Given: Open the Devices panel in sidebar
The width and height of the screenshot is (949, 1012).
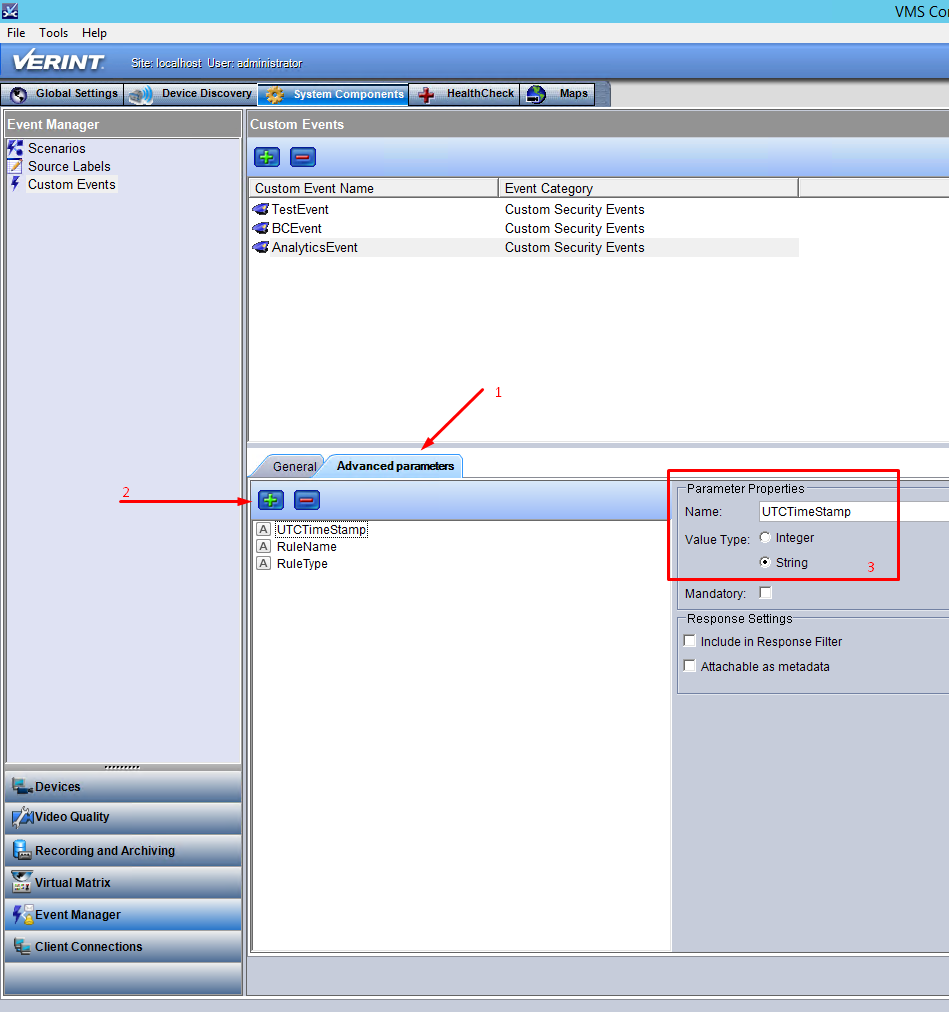Looking at the screenshot, I should click(123, 787).
